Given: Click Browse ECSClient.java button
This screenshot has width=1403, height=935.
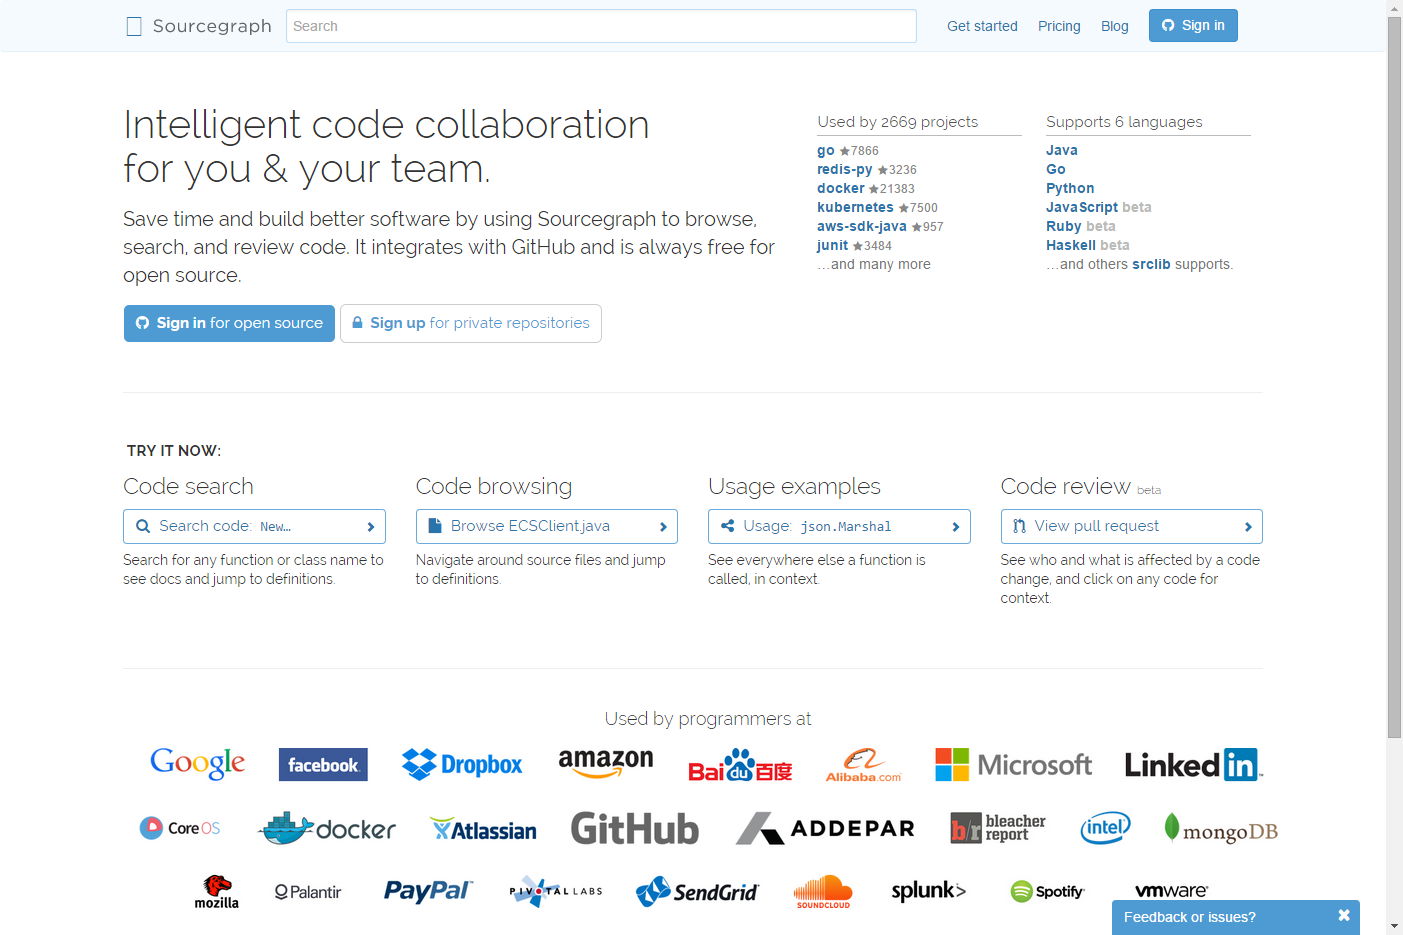Looking at the screenshot, I should coord(547,526).
